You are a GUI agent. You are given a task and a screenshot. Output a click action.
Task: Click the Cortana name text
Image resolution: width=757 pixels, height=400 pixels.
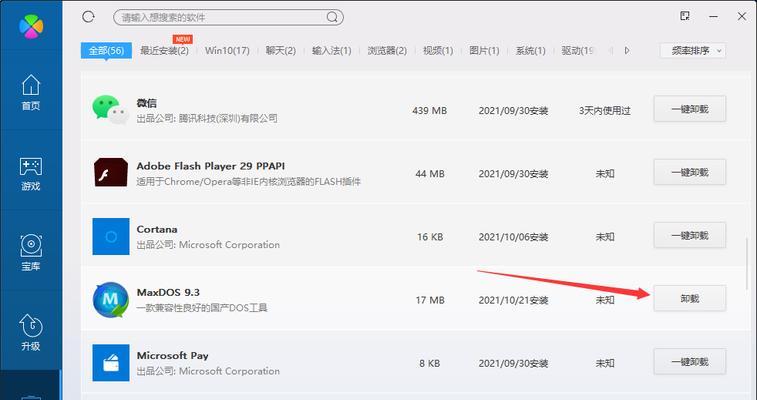[157, 229]
